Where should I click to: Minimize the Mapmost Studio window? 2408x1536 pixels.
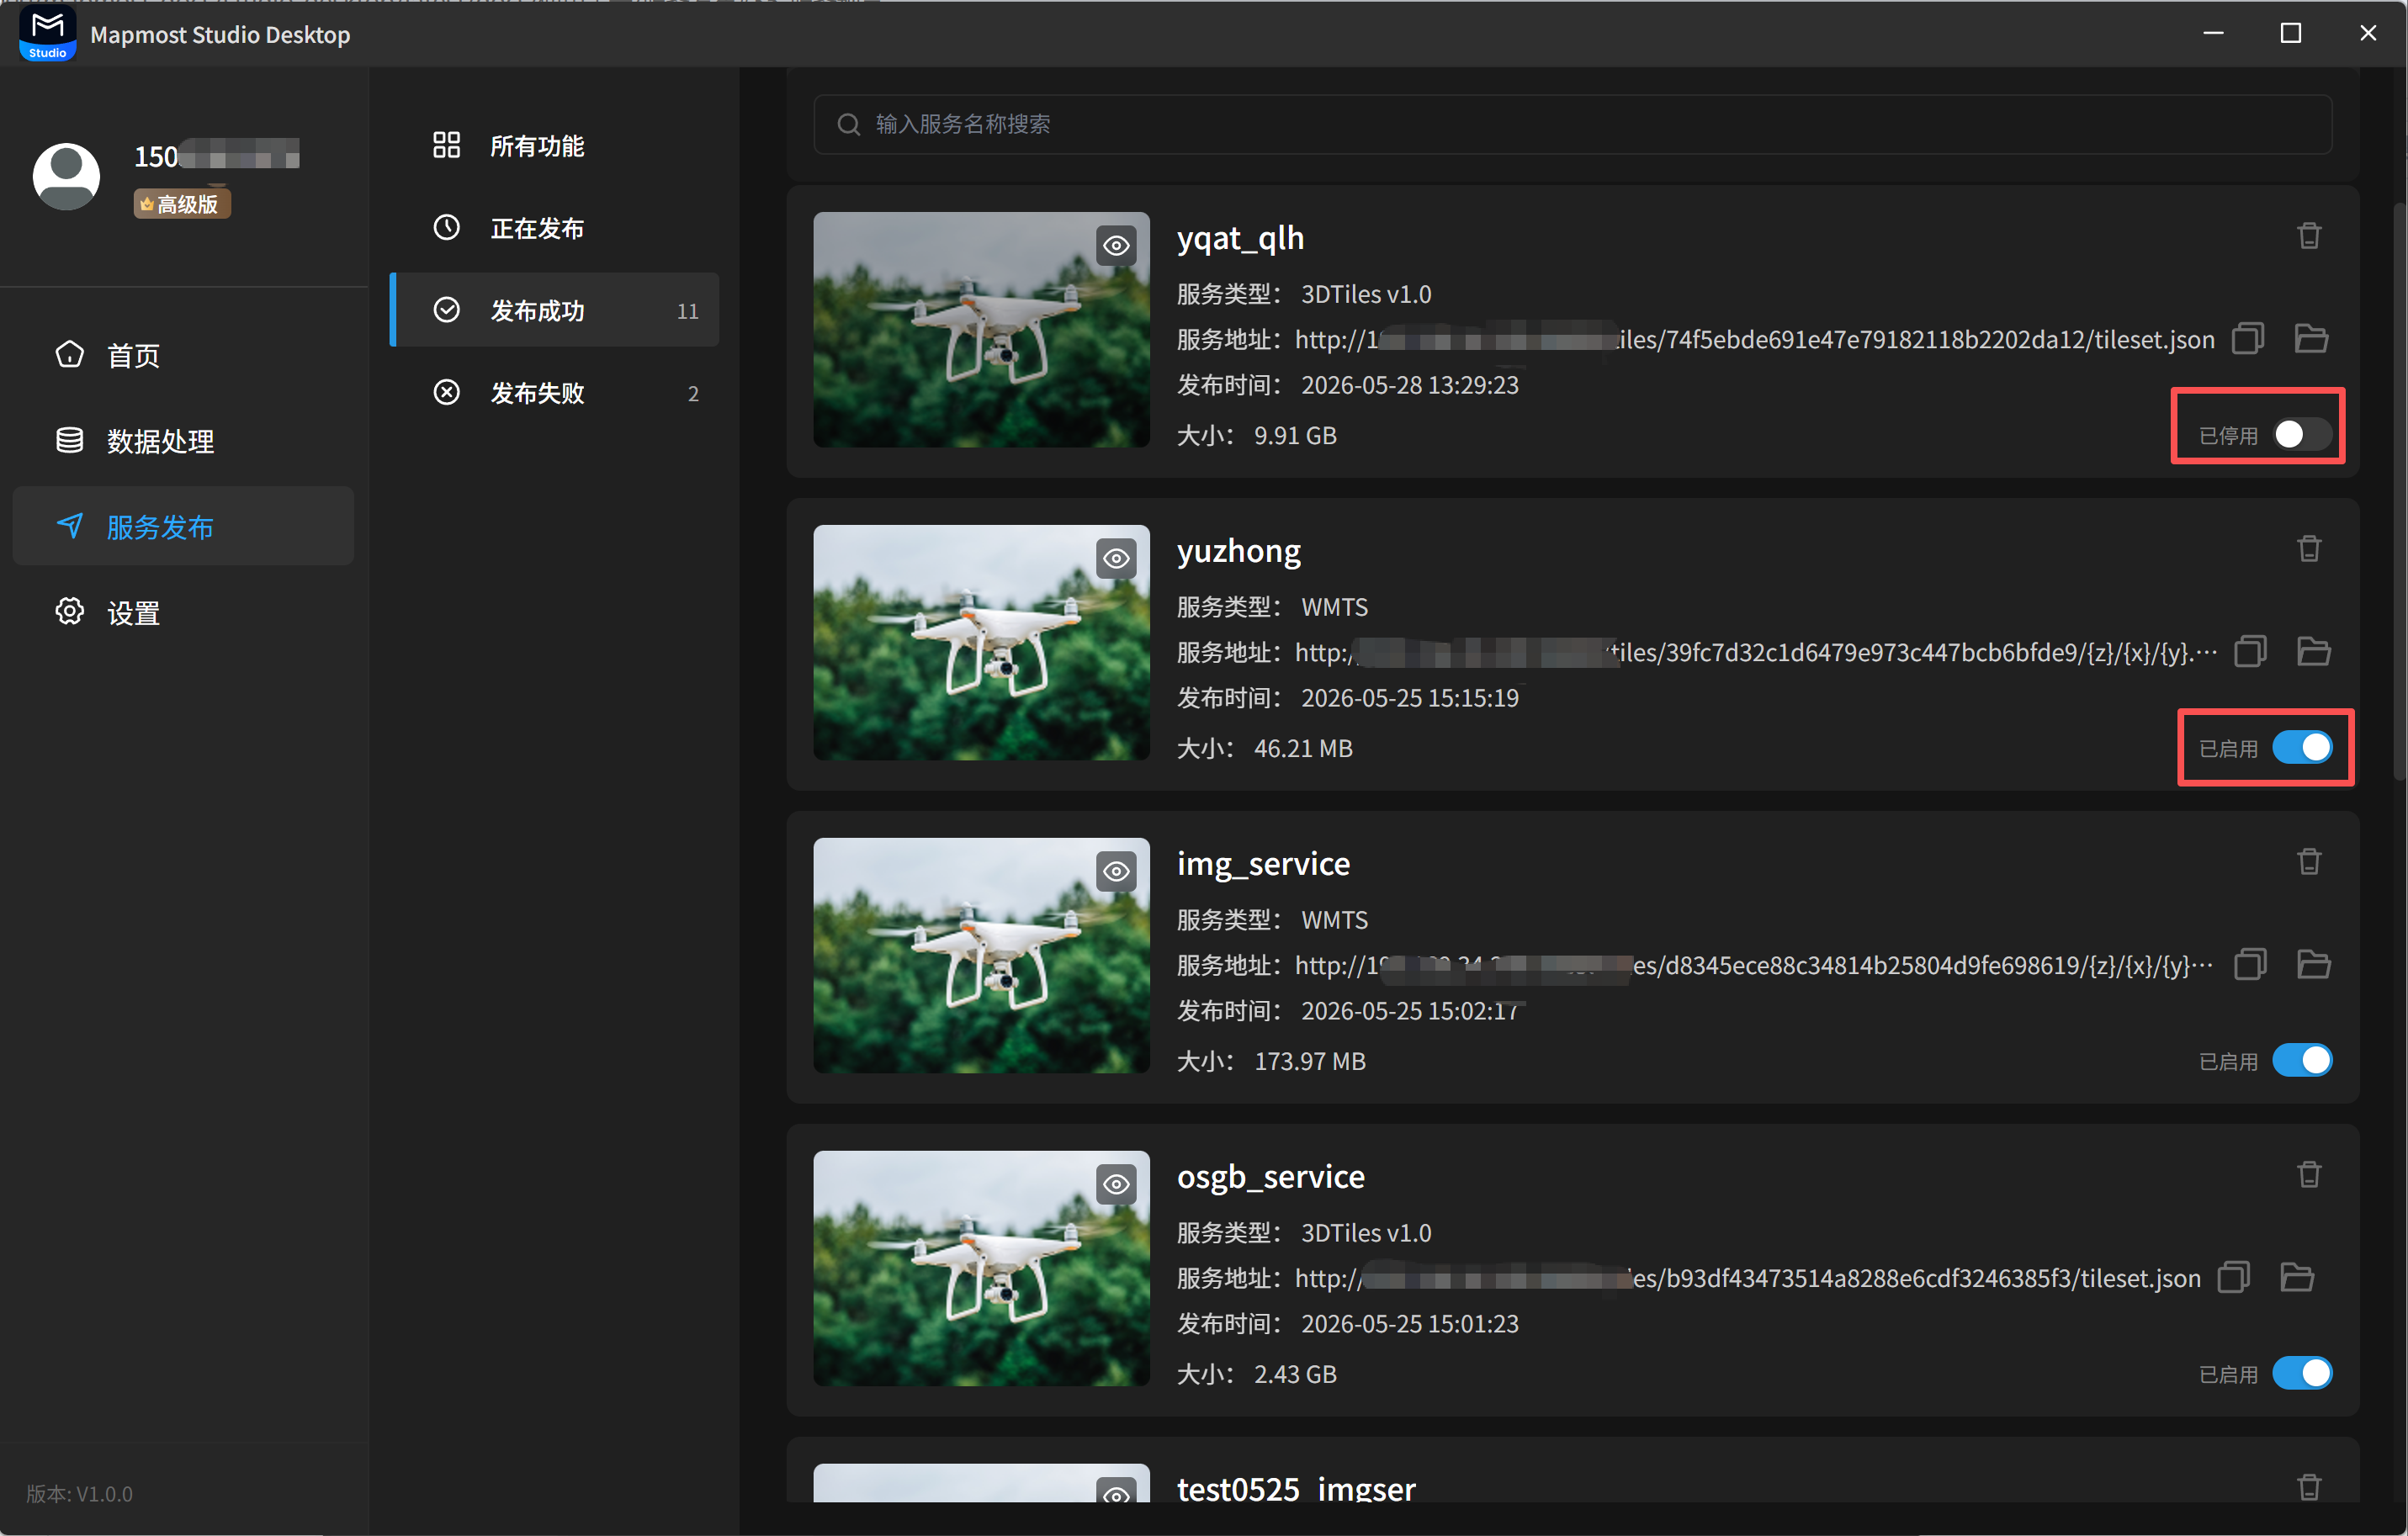point(2213,33)
